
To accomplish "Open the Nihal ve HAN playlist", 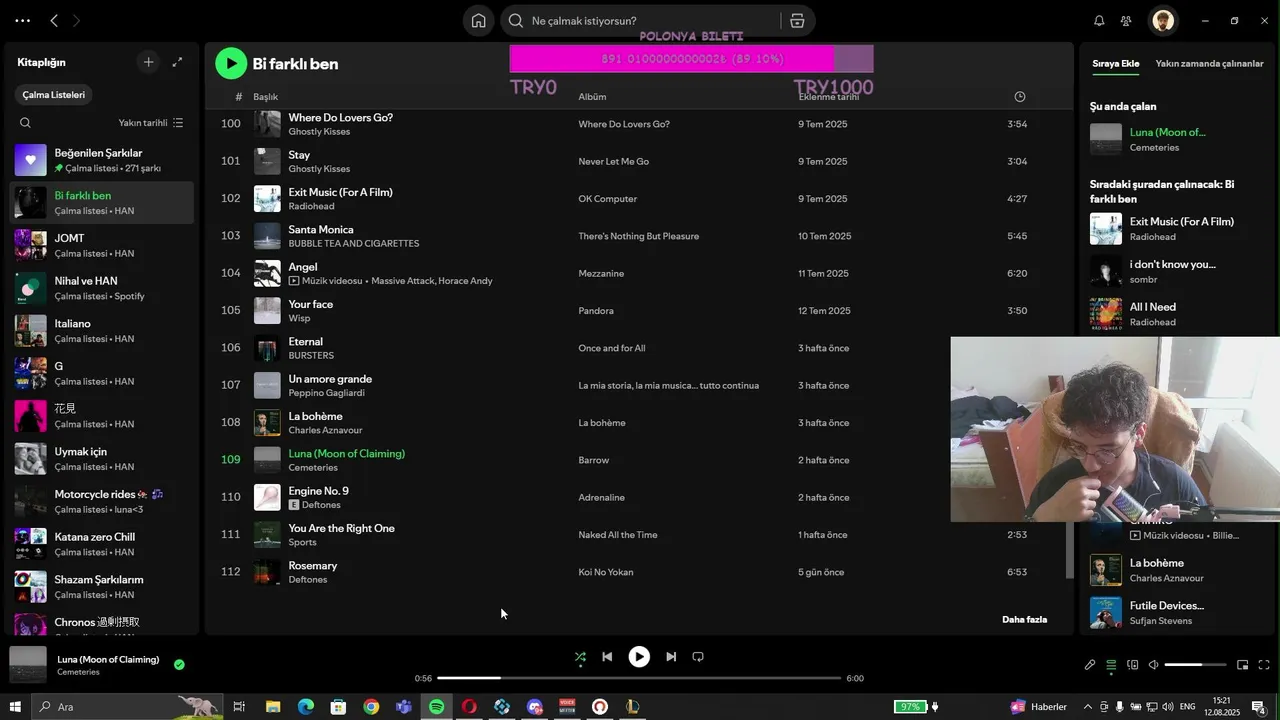I will [x=102, y=288].
